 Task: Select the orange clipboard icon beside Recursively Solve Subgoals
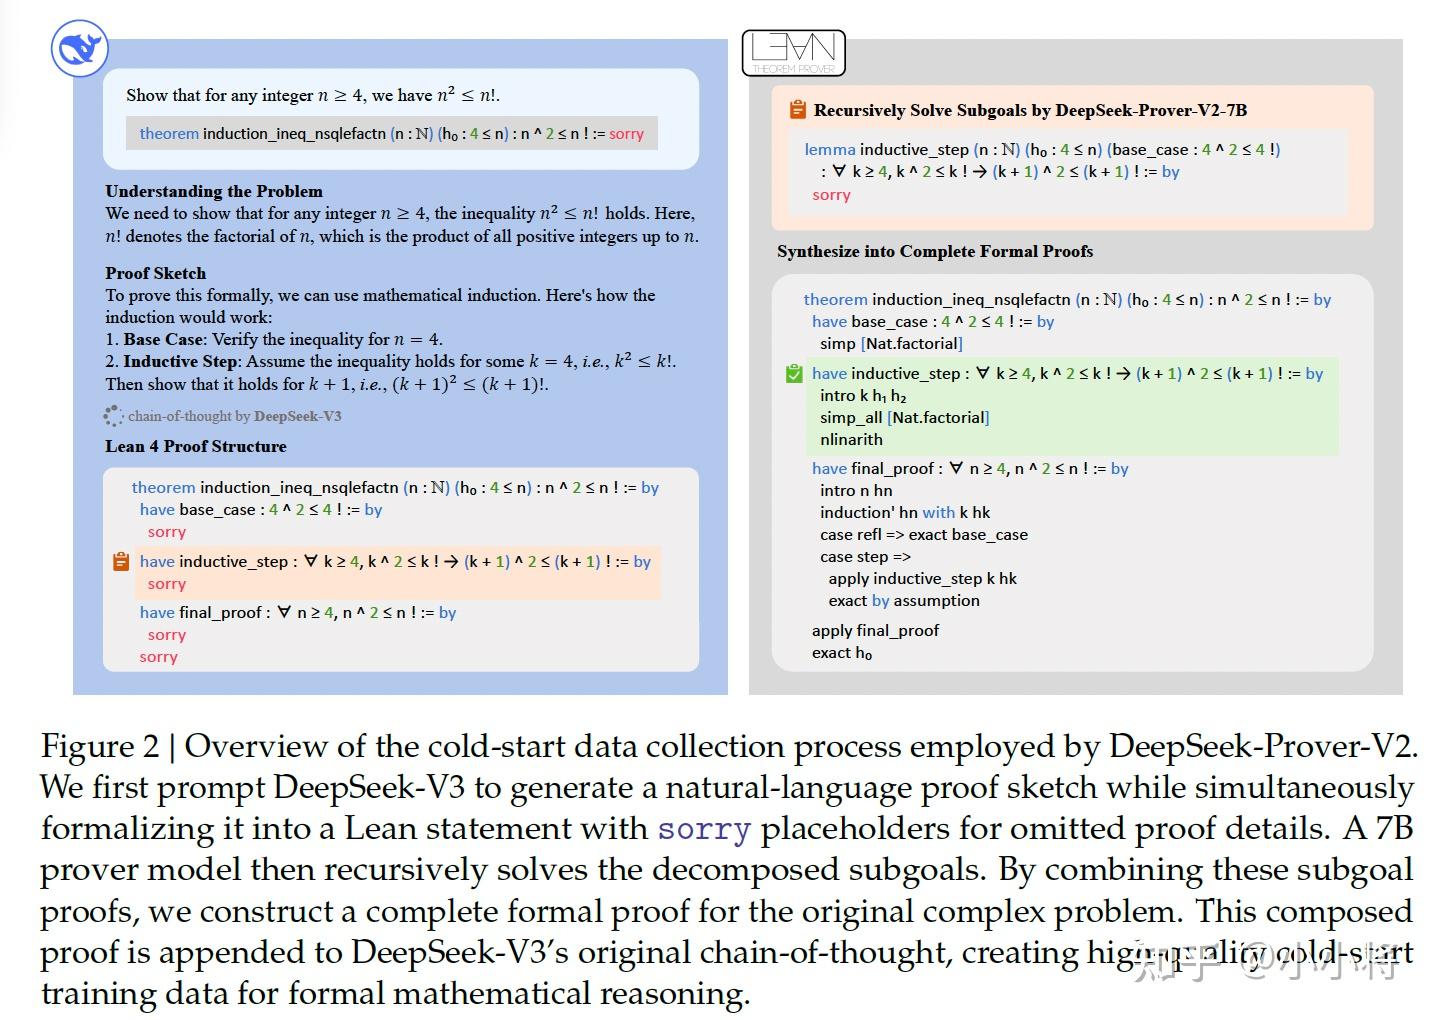[x=796, y=110]
